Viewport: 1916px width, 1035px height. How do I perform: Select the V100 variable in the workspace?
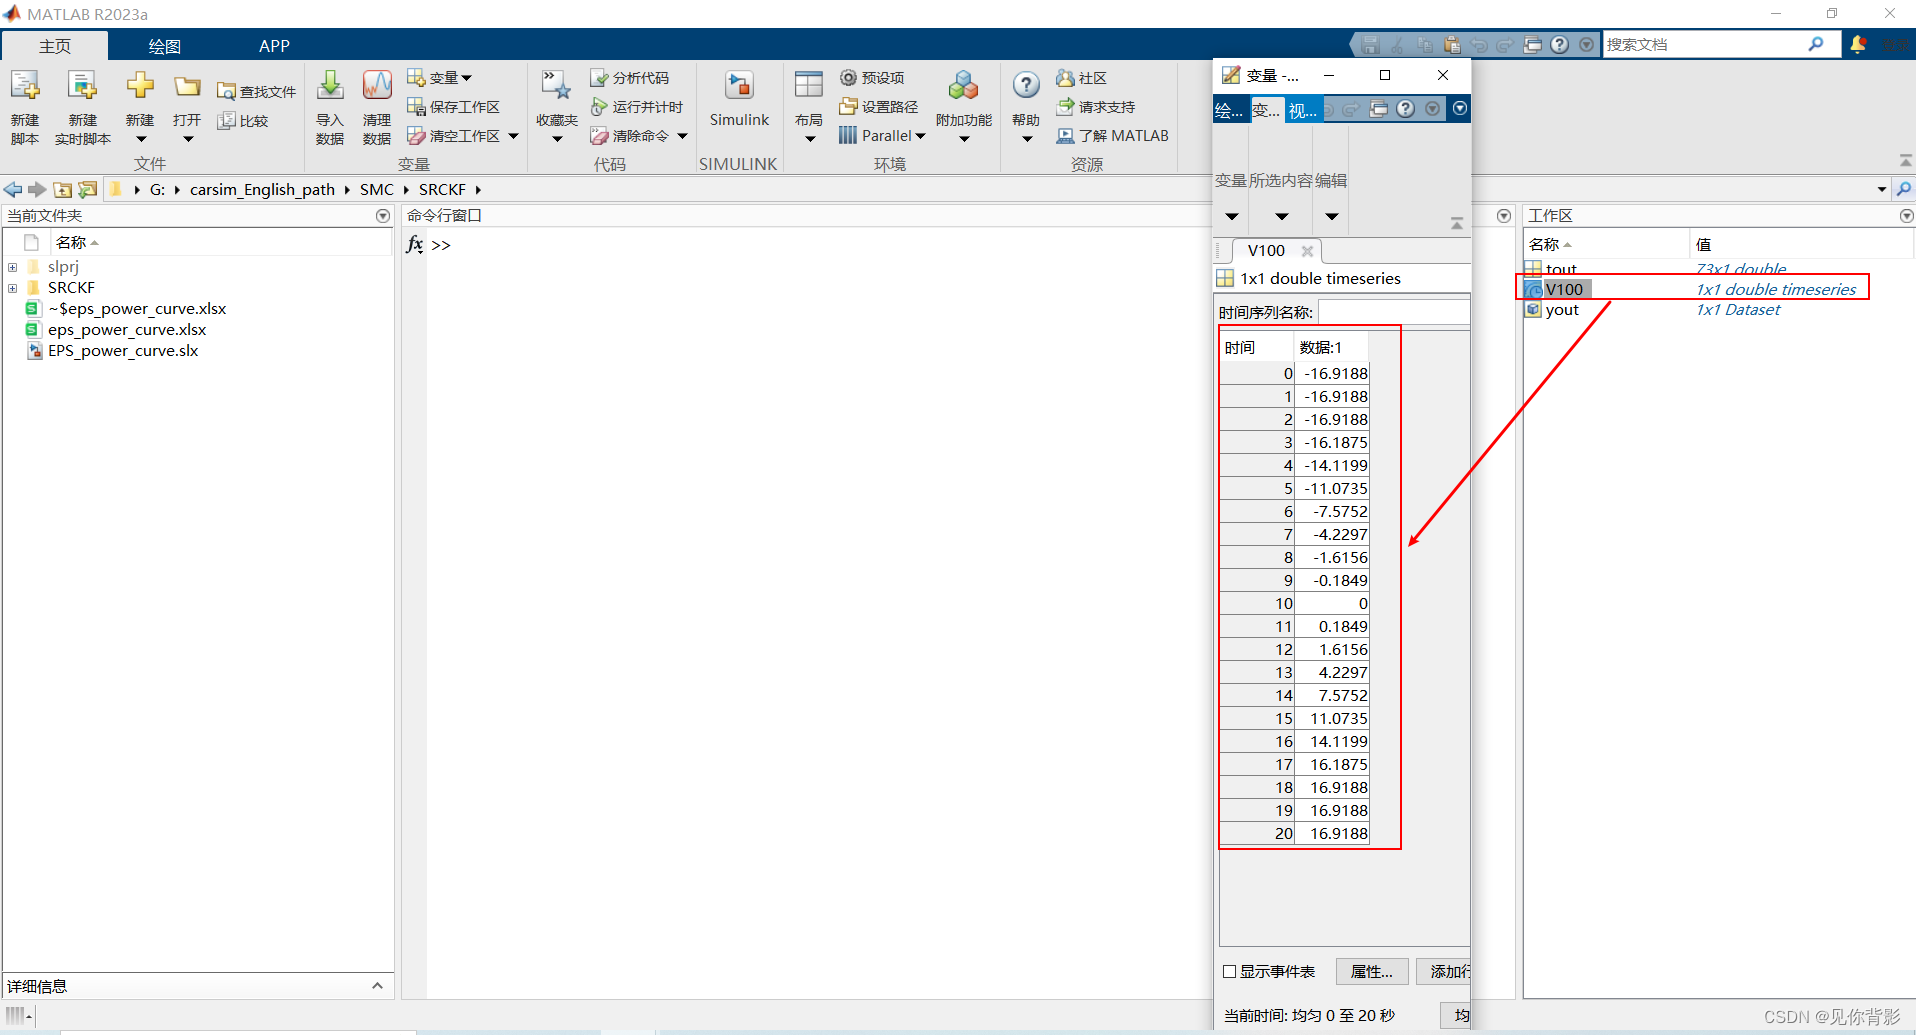coord(1564,289)
